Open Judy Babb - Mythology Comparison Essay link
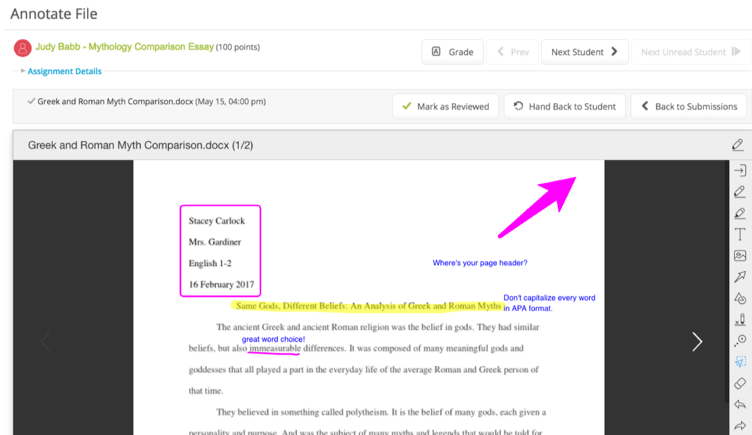 click(x=124, y=47)
